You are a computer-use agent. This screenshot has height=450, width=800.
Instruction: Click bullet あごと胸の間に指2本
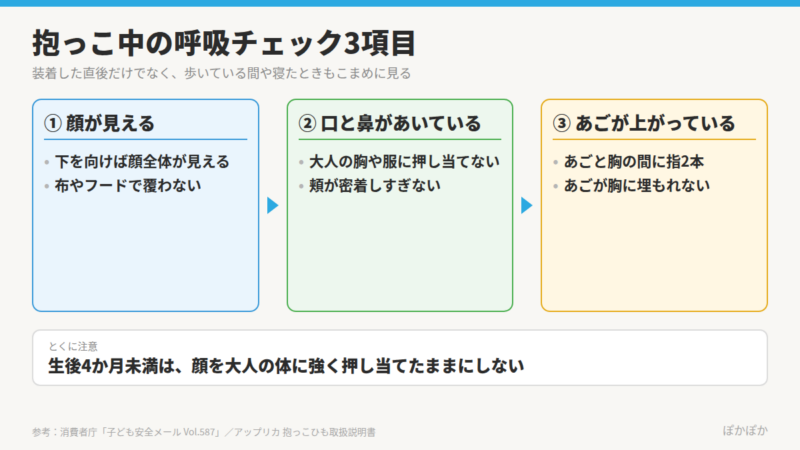[x=634, y=162]
